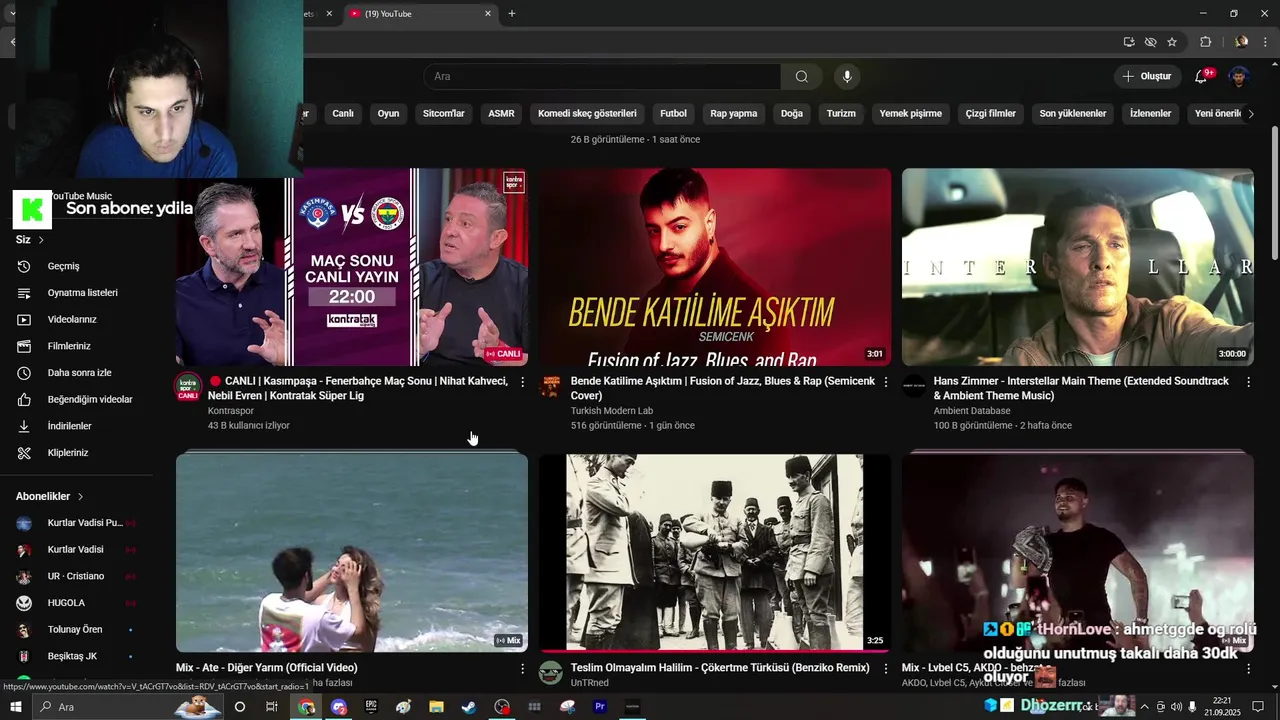1280x720 pixels.
Task: Select the Canlı category chip
Action: [343, 114]
